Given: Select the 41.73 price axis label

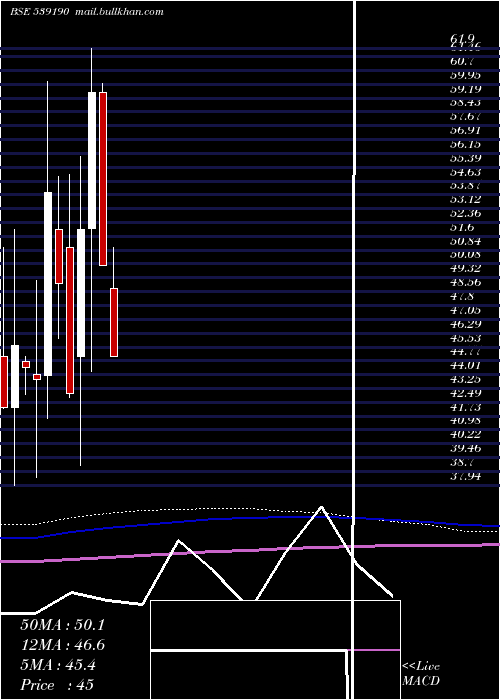Looking at the screenshot, I should click(465, 407).
